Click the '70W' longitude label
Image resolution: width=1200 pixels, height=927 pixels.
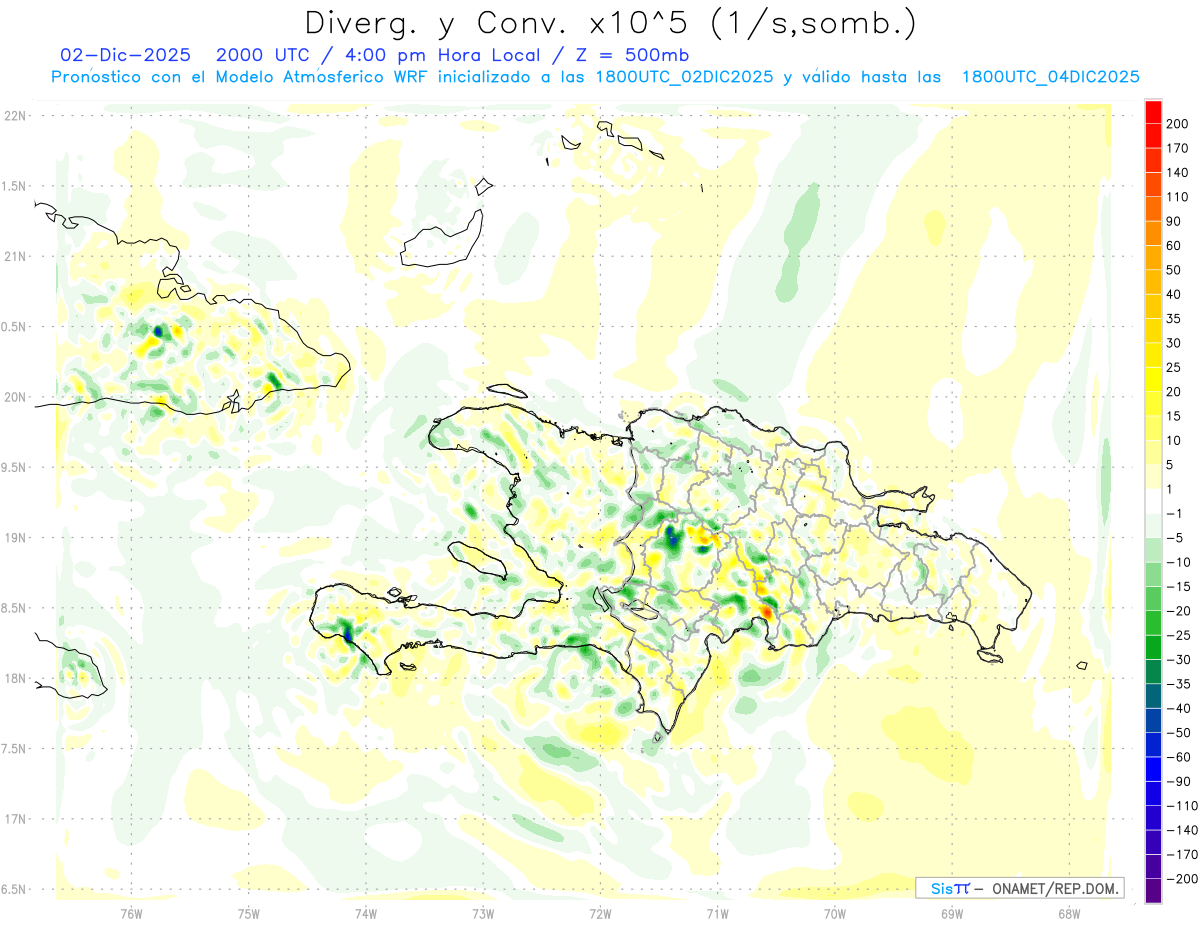pos(834,913)
